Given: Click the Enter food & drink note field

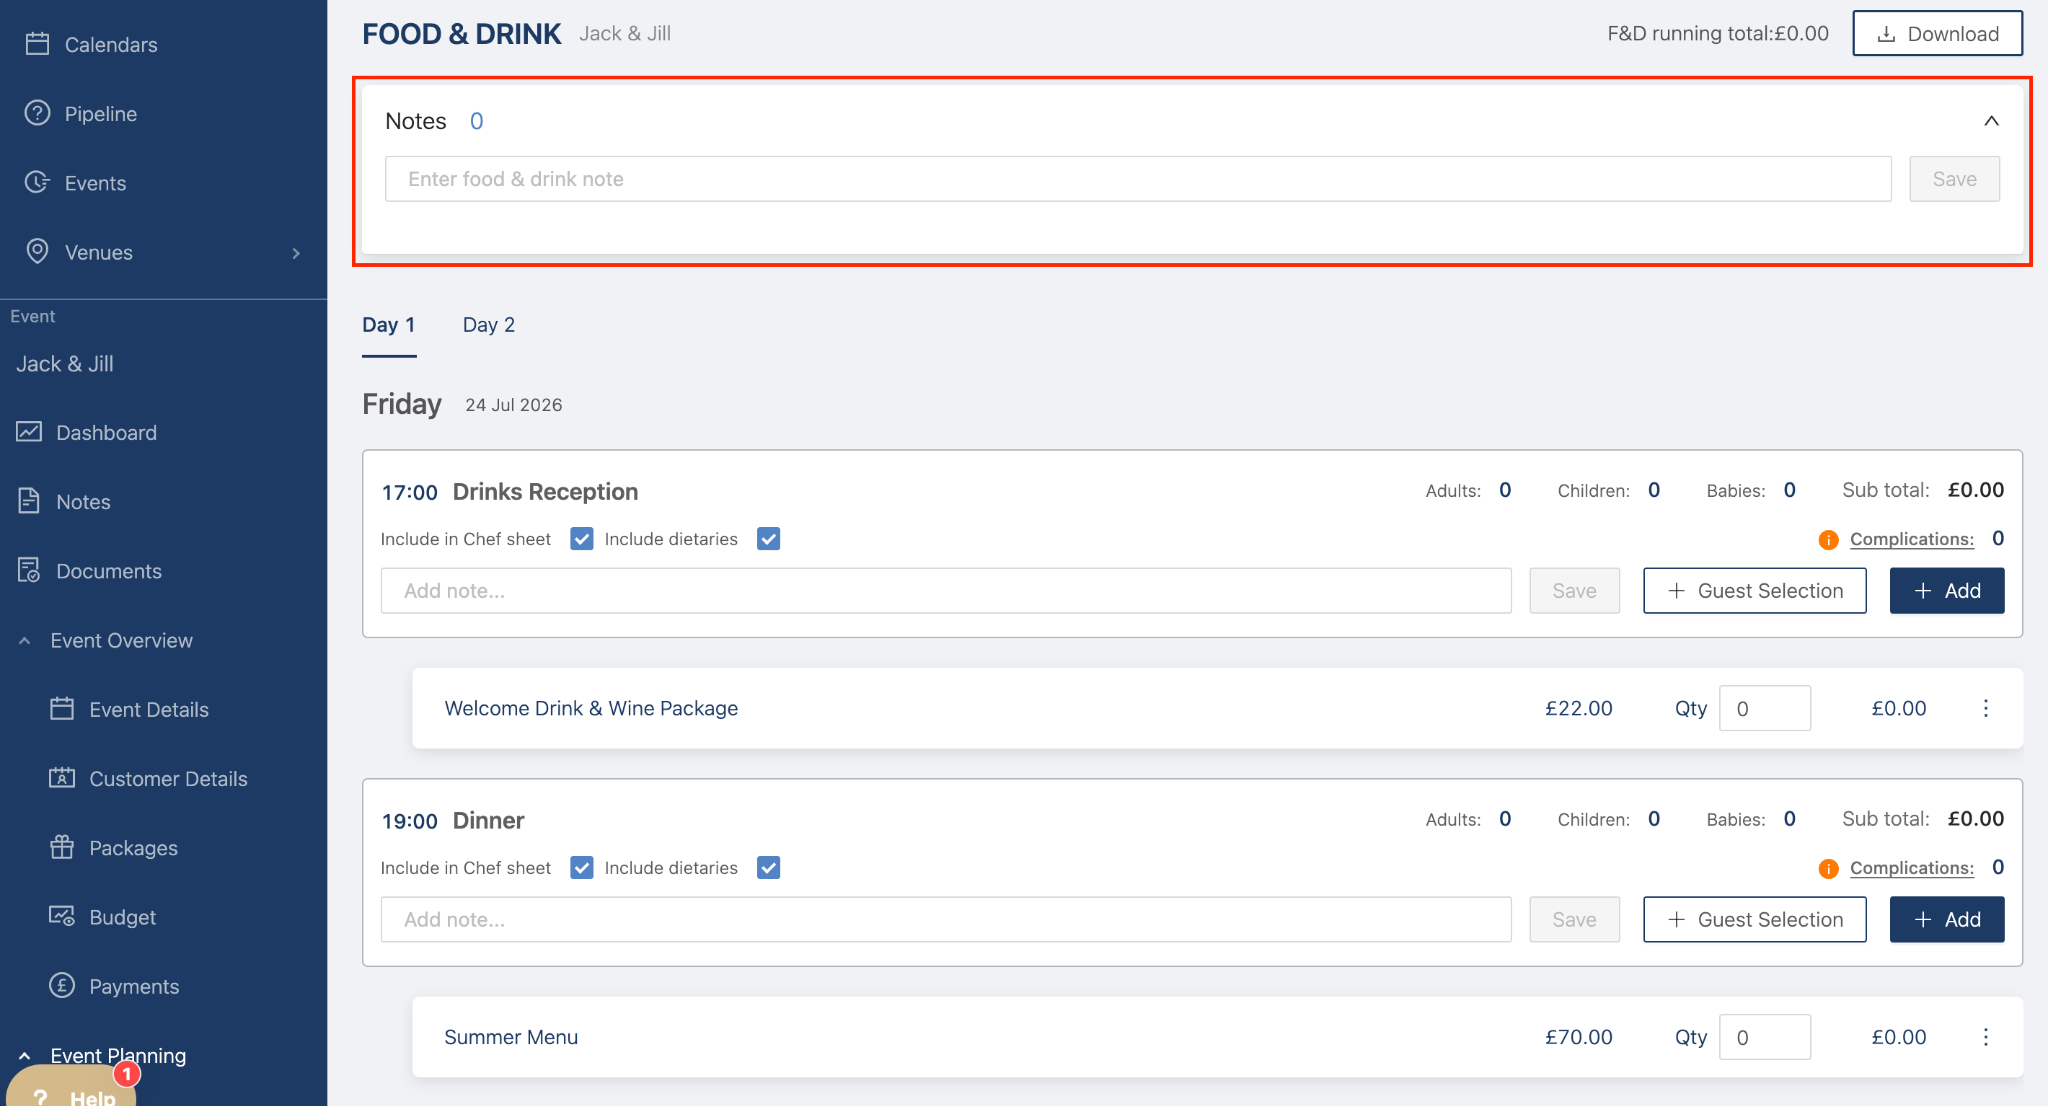Looking at the screenshot, I should (1137, 179).
